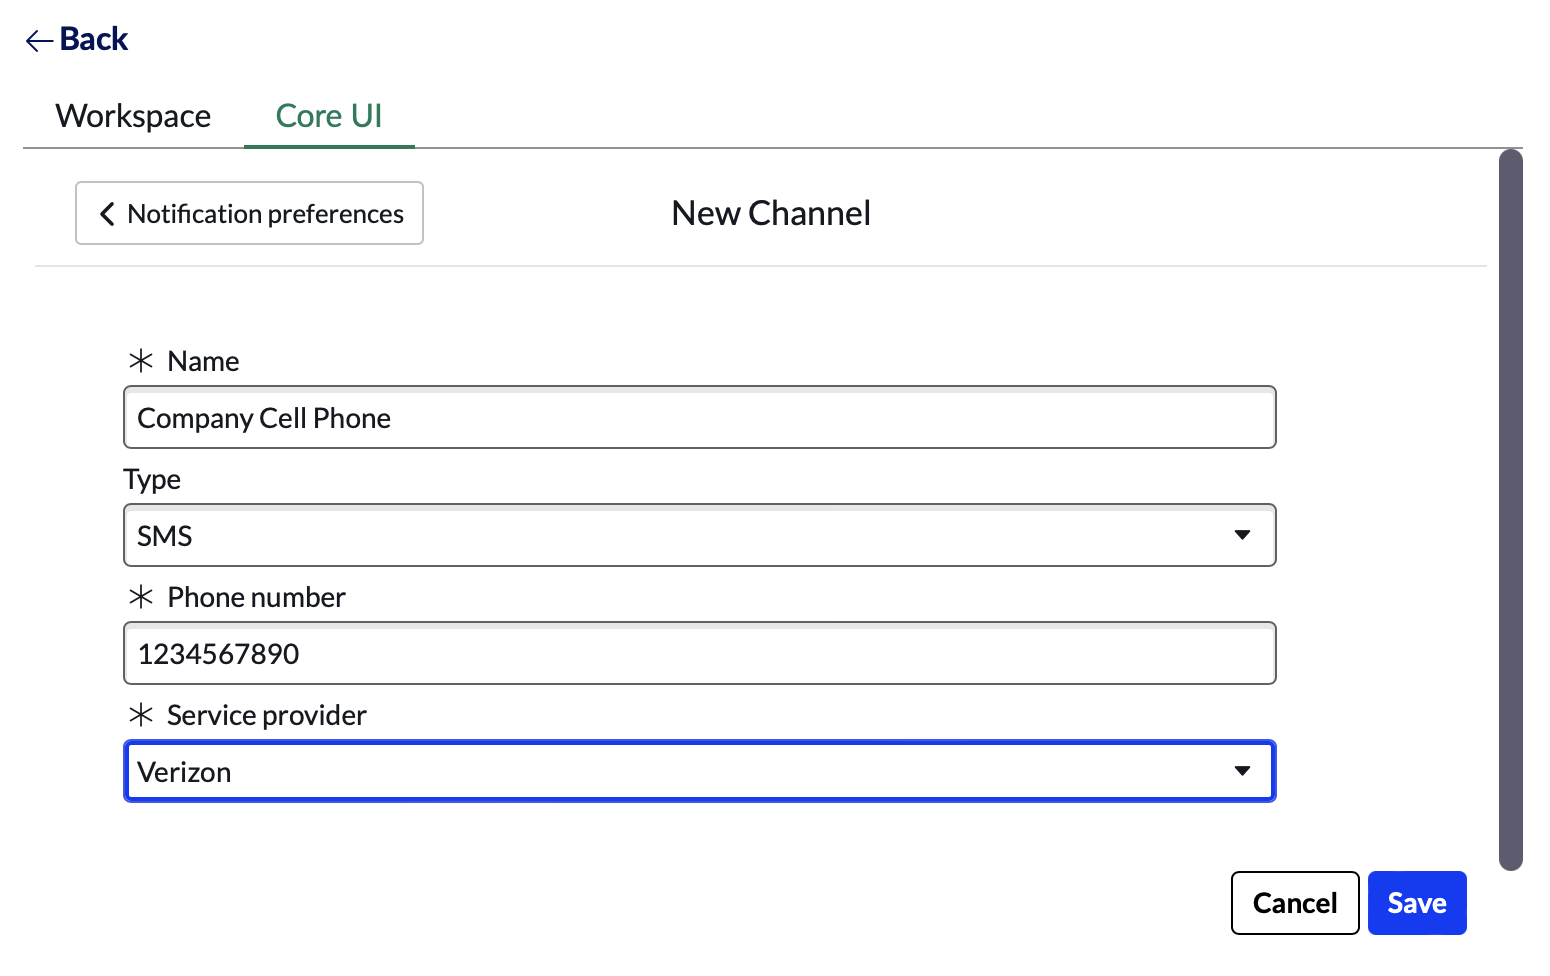
Task: Cancel the New Channel form
Action: [1295, 902]
